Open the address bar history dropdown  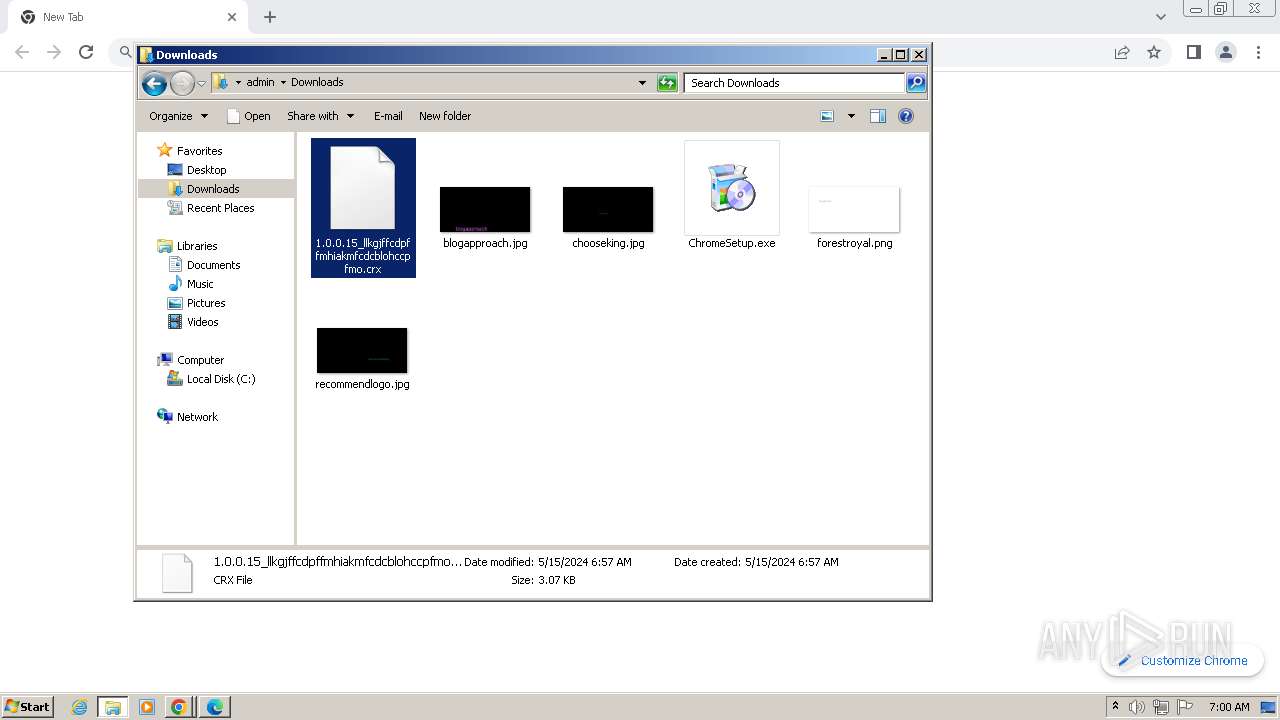click(642, 83)
